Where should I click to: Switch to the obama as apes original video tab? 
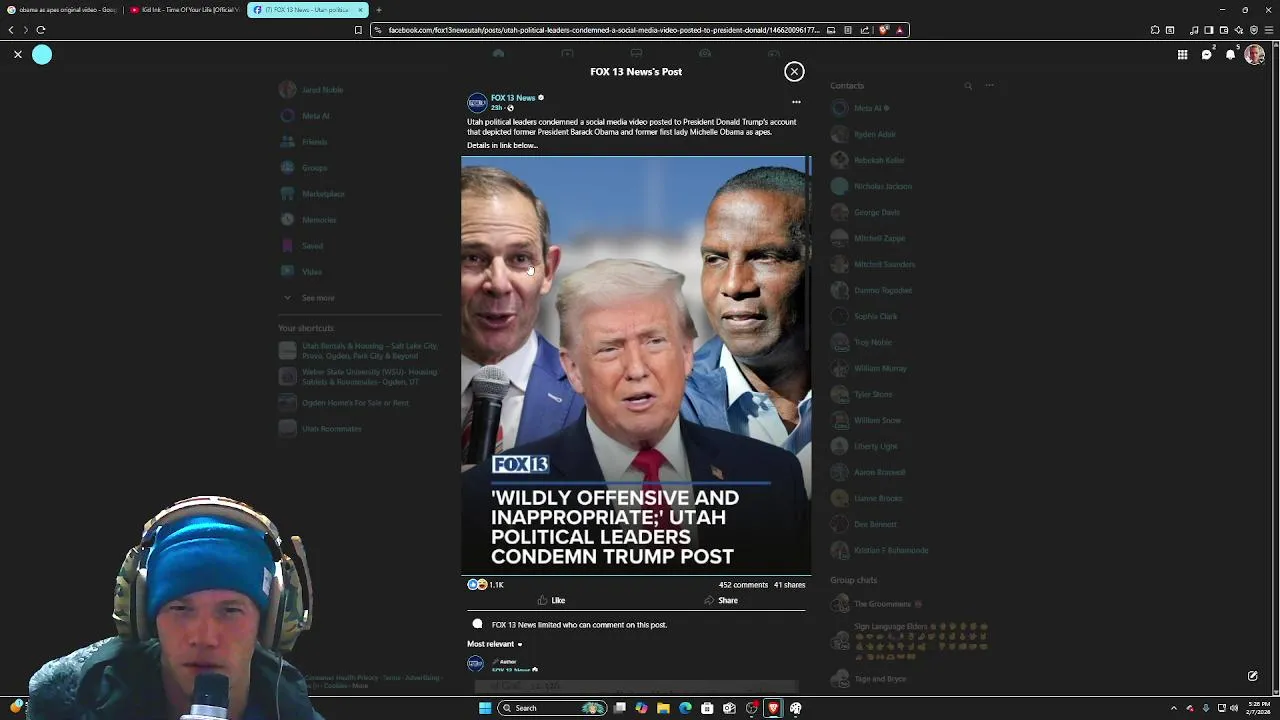point(61,10)
